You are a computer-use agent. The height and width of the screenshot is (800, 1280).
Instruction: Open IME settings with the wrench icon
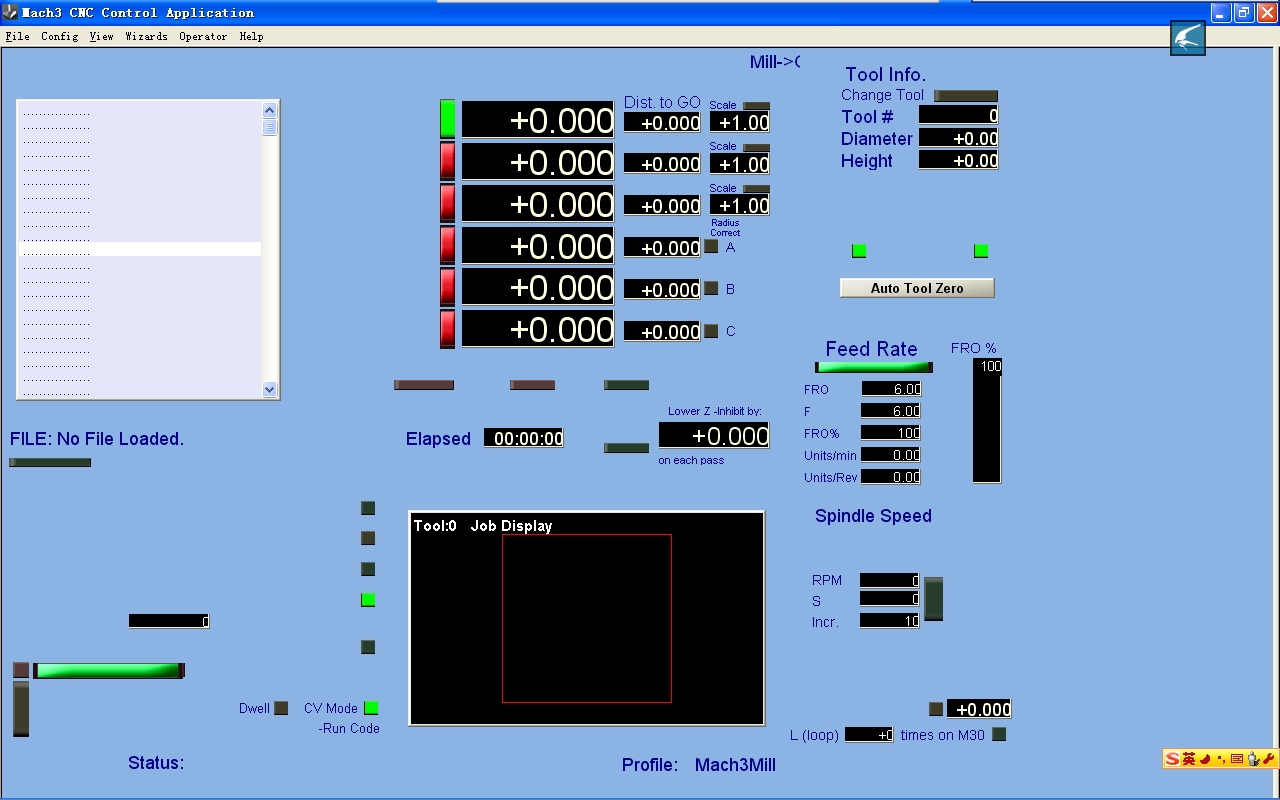(1269, 759)
